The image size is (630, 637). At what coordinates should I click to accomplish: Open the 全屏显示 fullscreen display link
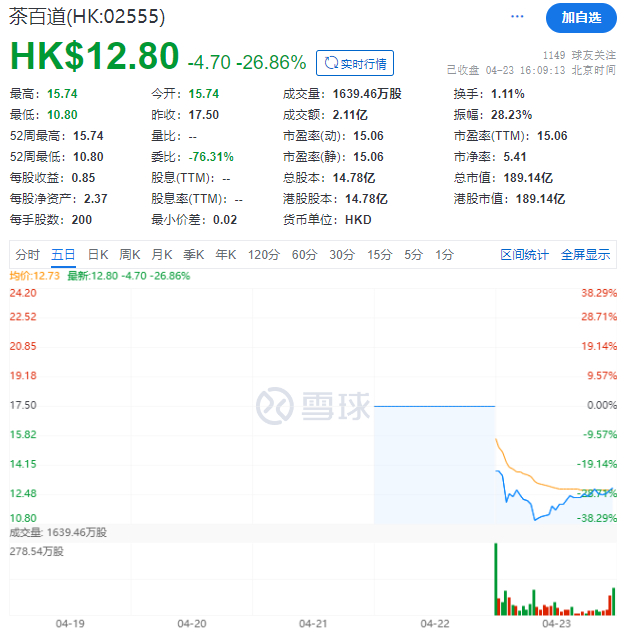click(x=585, y=255)
